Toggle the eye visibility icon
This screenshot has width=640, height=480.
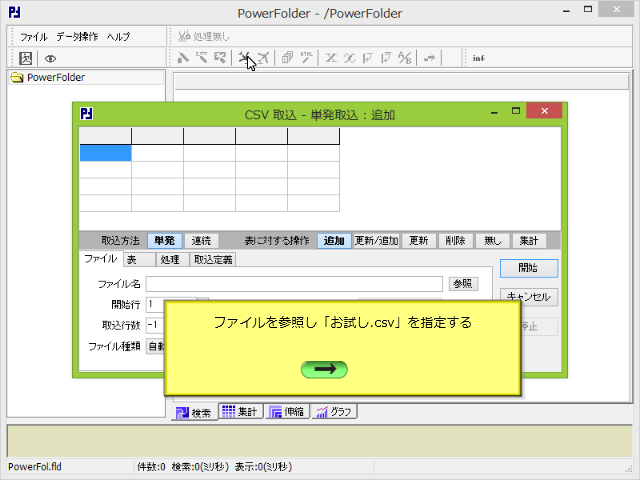(50, 59)
